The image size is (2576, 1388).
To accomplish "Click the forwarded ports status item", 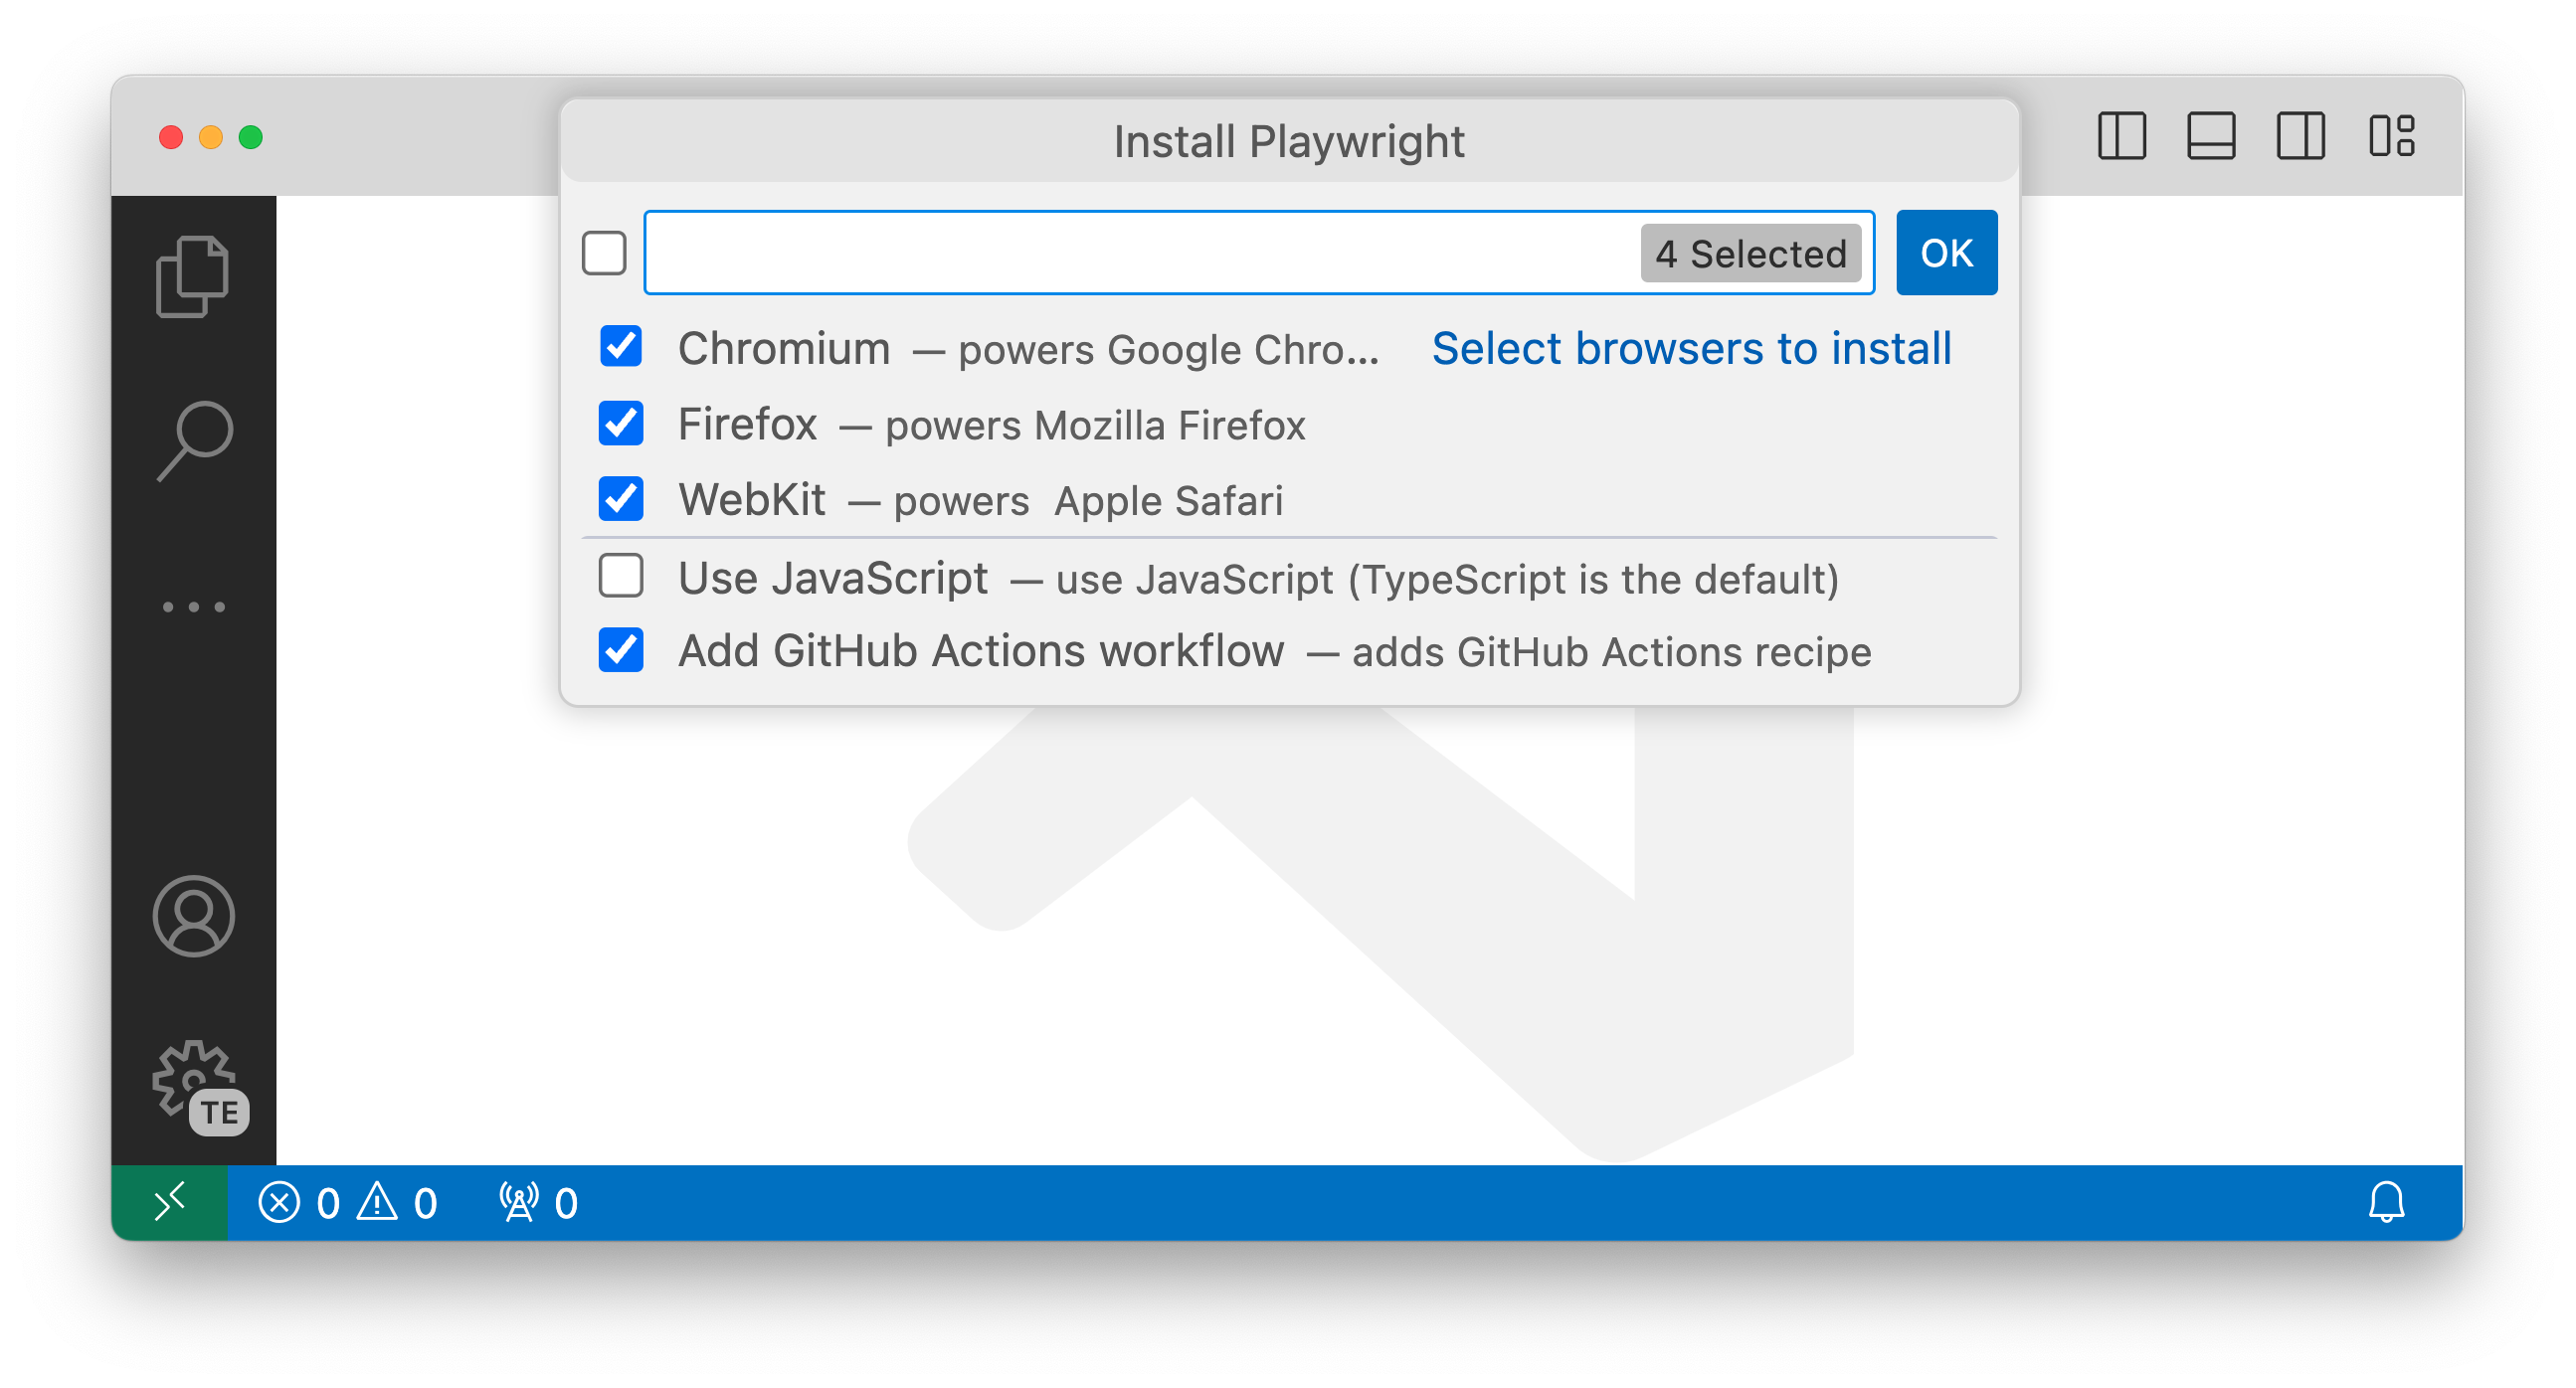I will [538, 1203].
